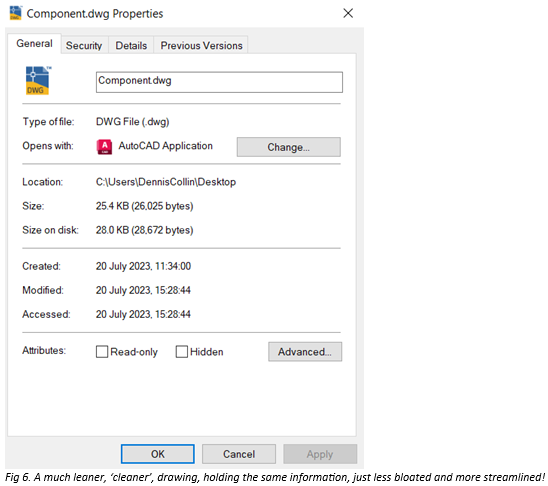This screenshot has height=486, width=548.
Task: Click the Location path text
Action: [x=166, y=182]
